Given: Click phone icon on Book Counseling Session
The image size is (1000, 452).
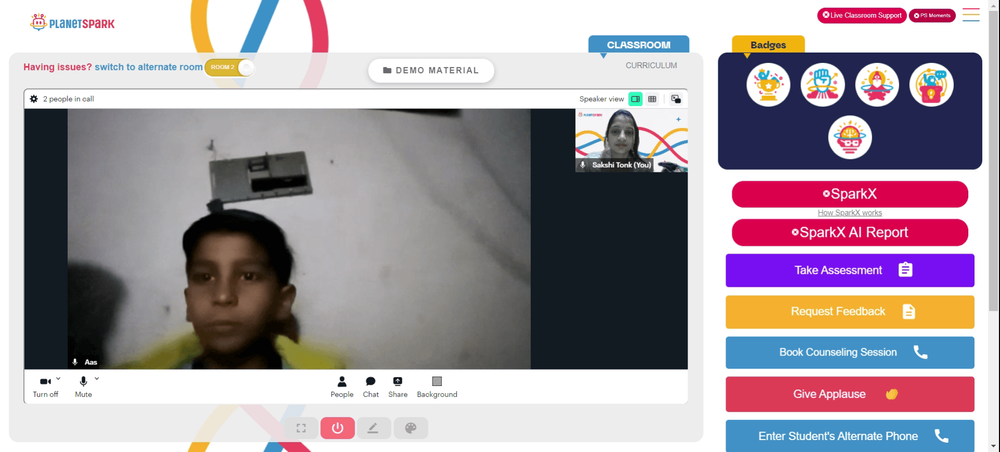Looking at the screenshot, I should (x=920, y=352).
